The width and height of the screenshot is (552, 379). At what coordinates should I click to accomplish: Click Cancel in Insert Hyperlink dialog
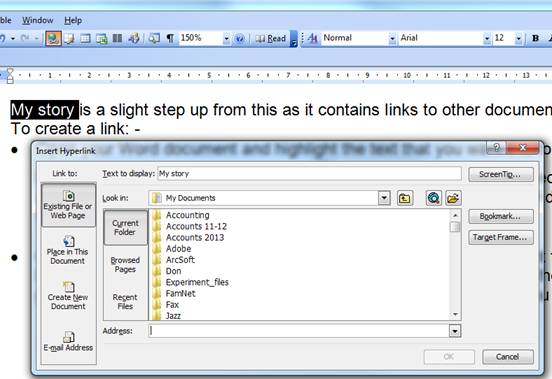click(507, 357)
